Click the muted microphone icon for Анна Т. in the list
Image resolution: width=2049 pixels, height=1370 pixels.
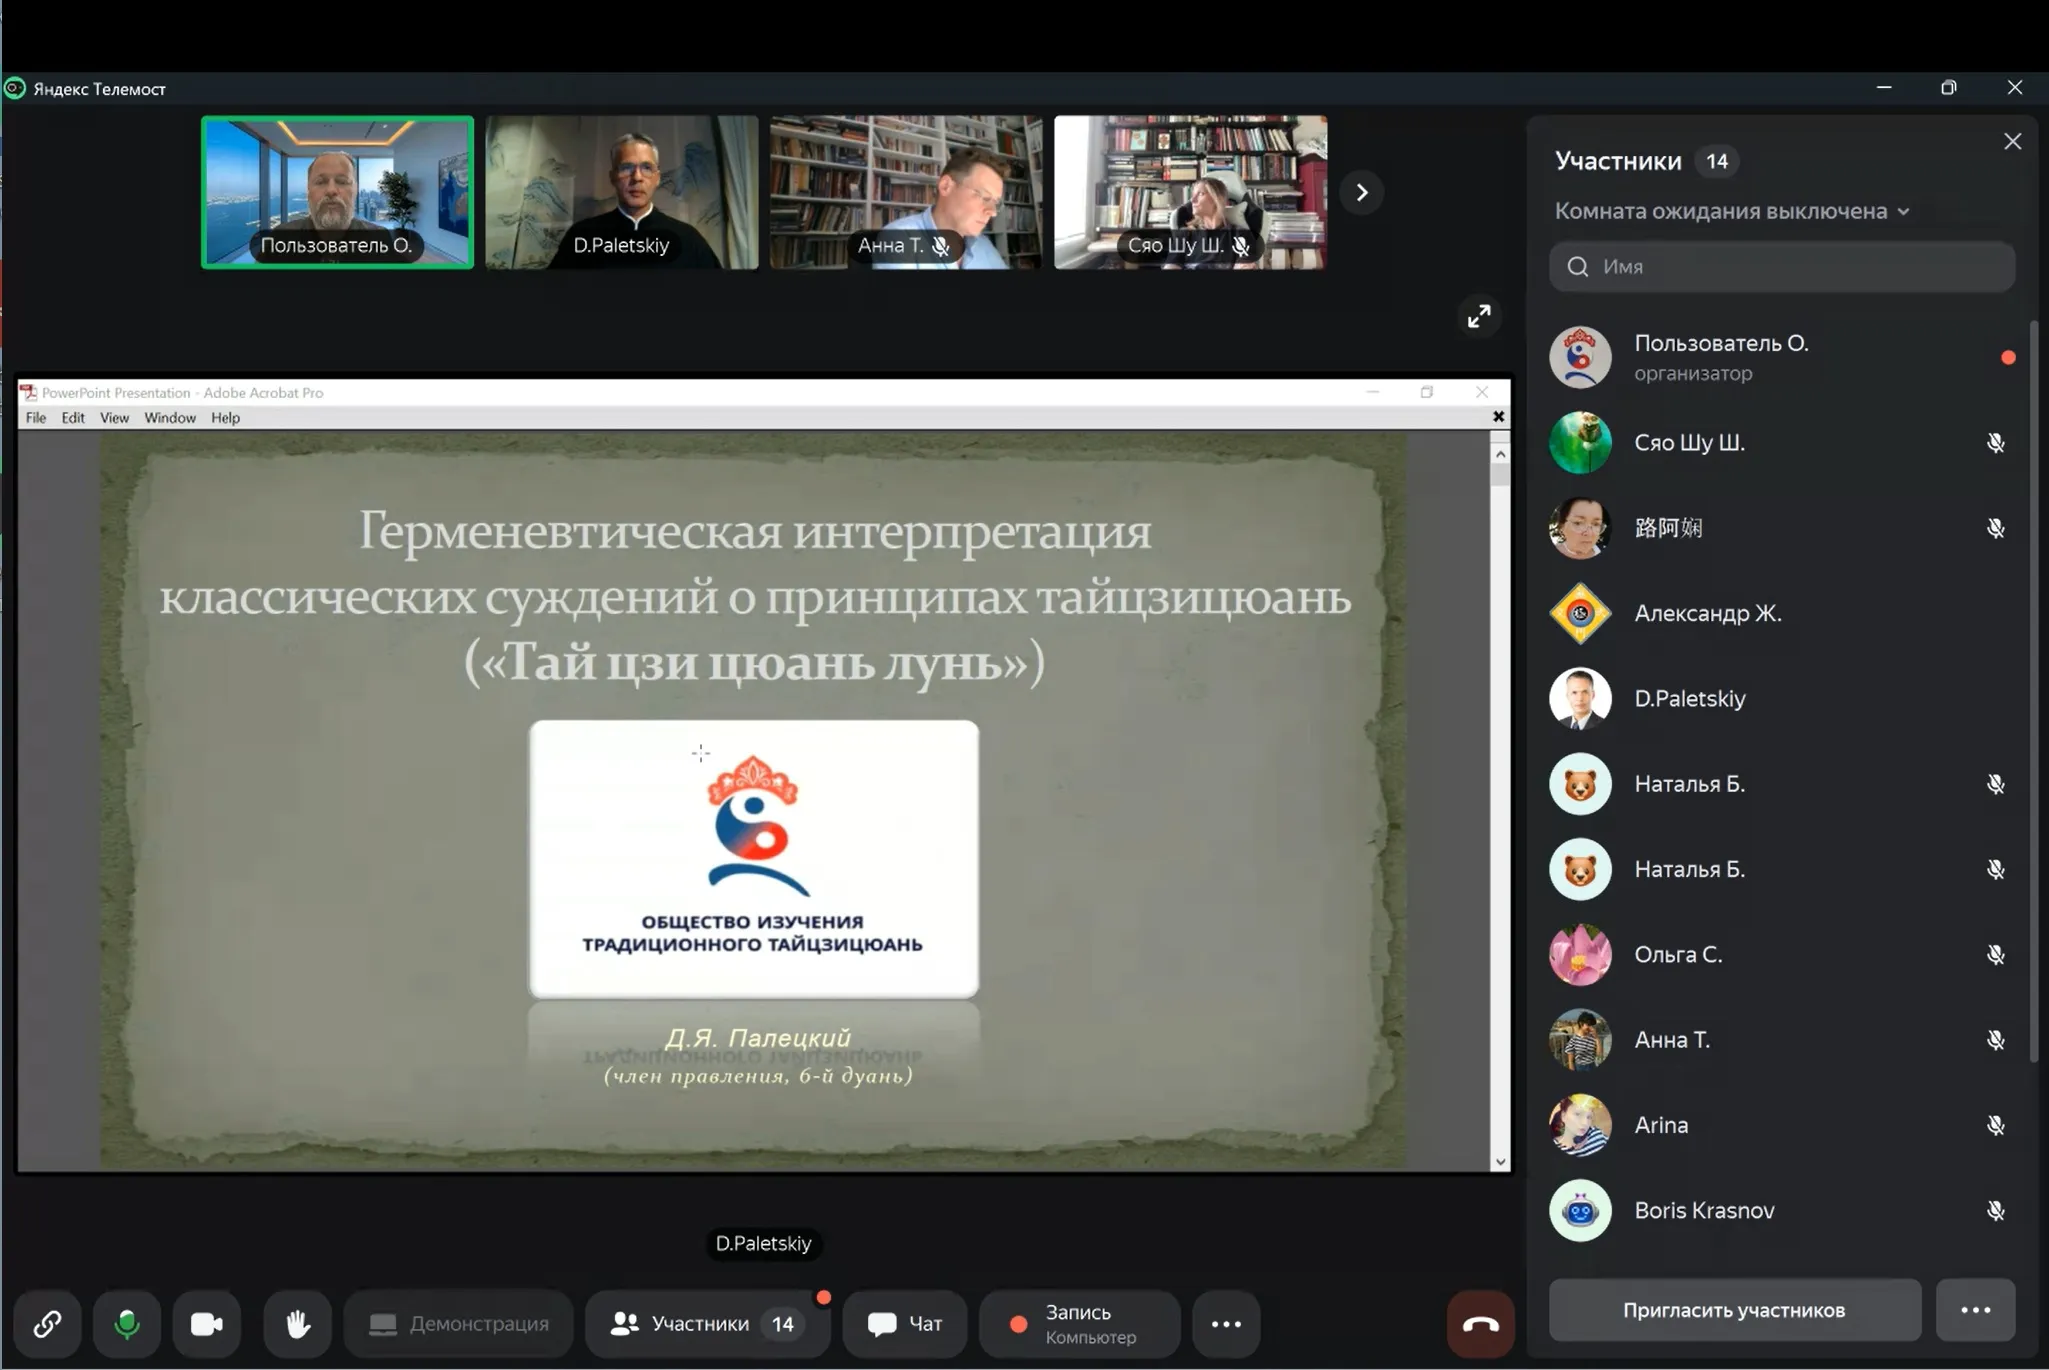point(1995,1040)
